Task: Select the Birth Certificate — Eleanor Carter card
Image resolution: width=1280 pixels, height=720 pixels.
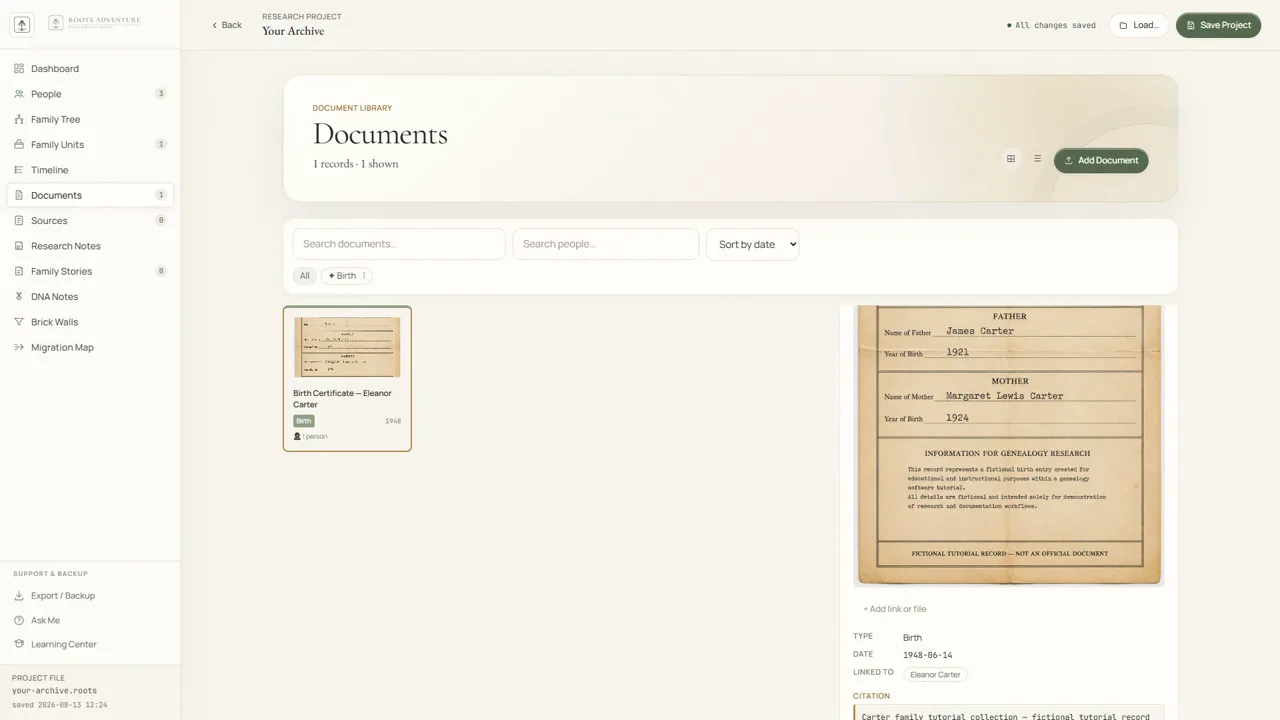Action: click(347, 379)
